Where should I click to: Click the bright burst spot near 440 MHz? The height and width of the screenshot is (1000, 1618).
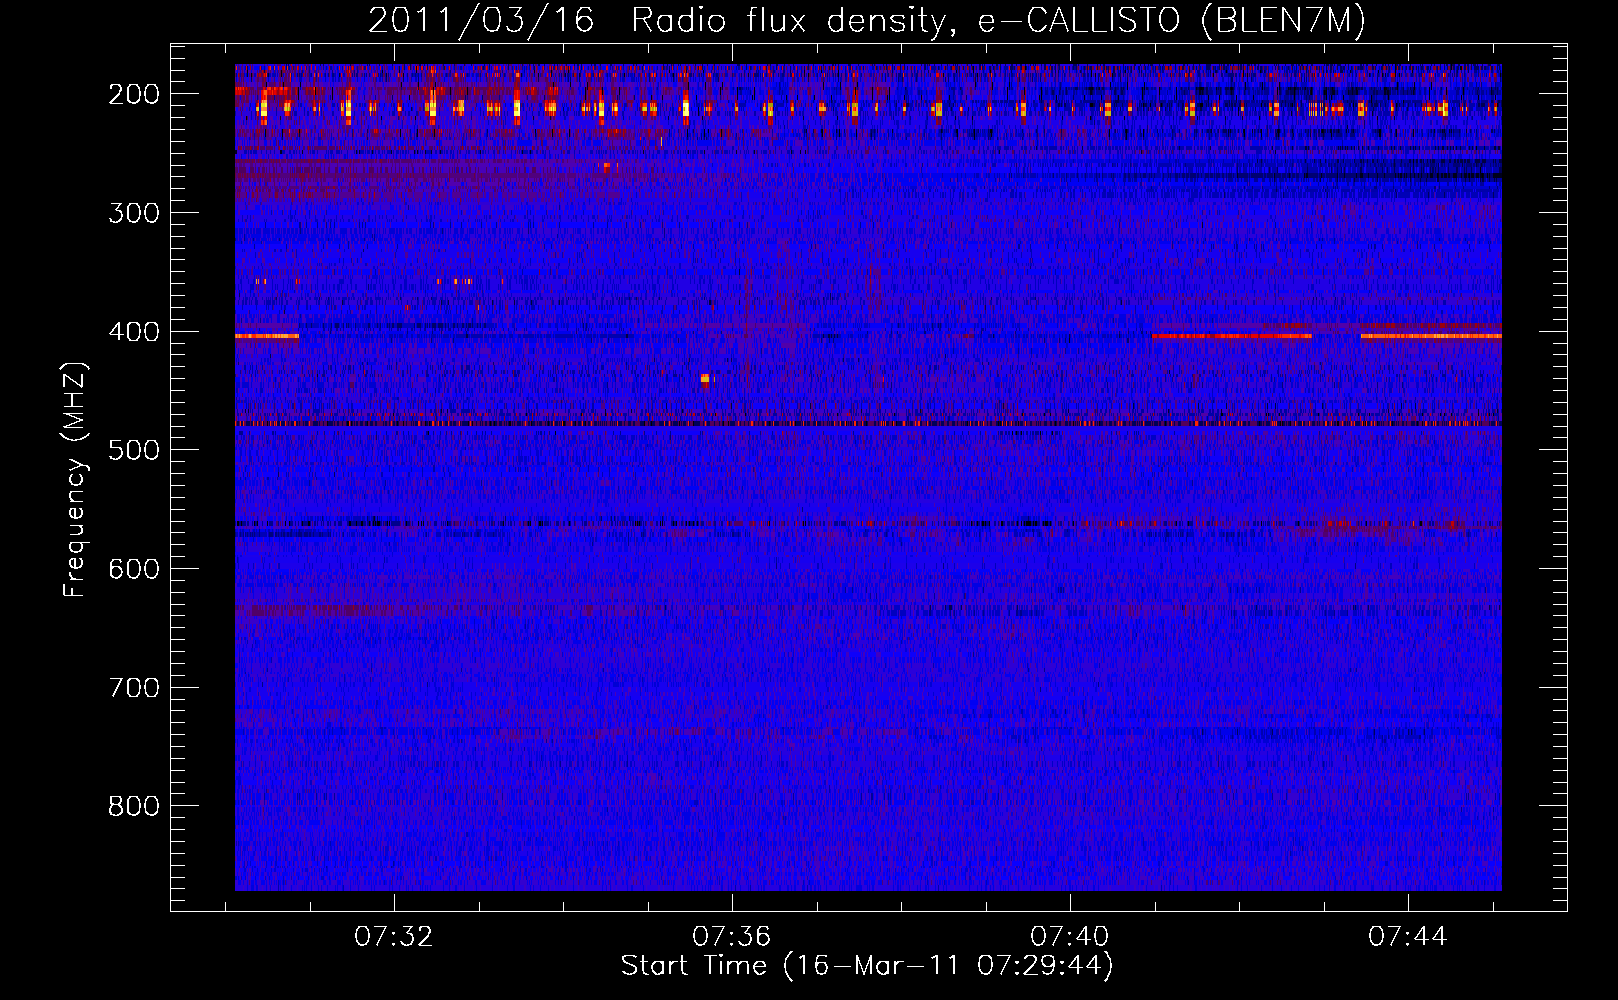point(705,379)
